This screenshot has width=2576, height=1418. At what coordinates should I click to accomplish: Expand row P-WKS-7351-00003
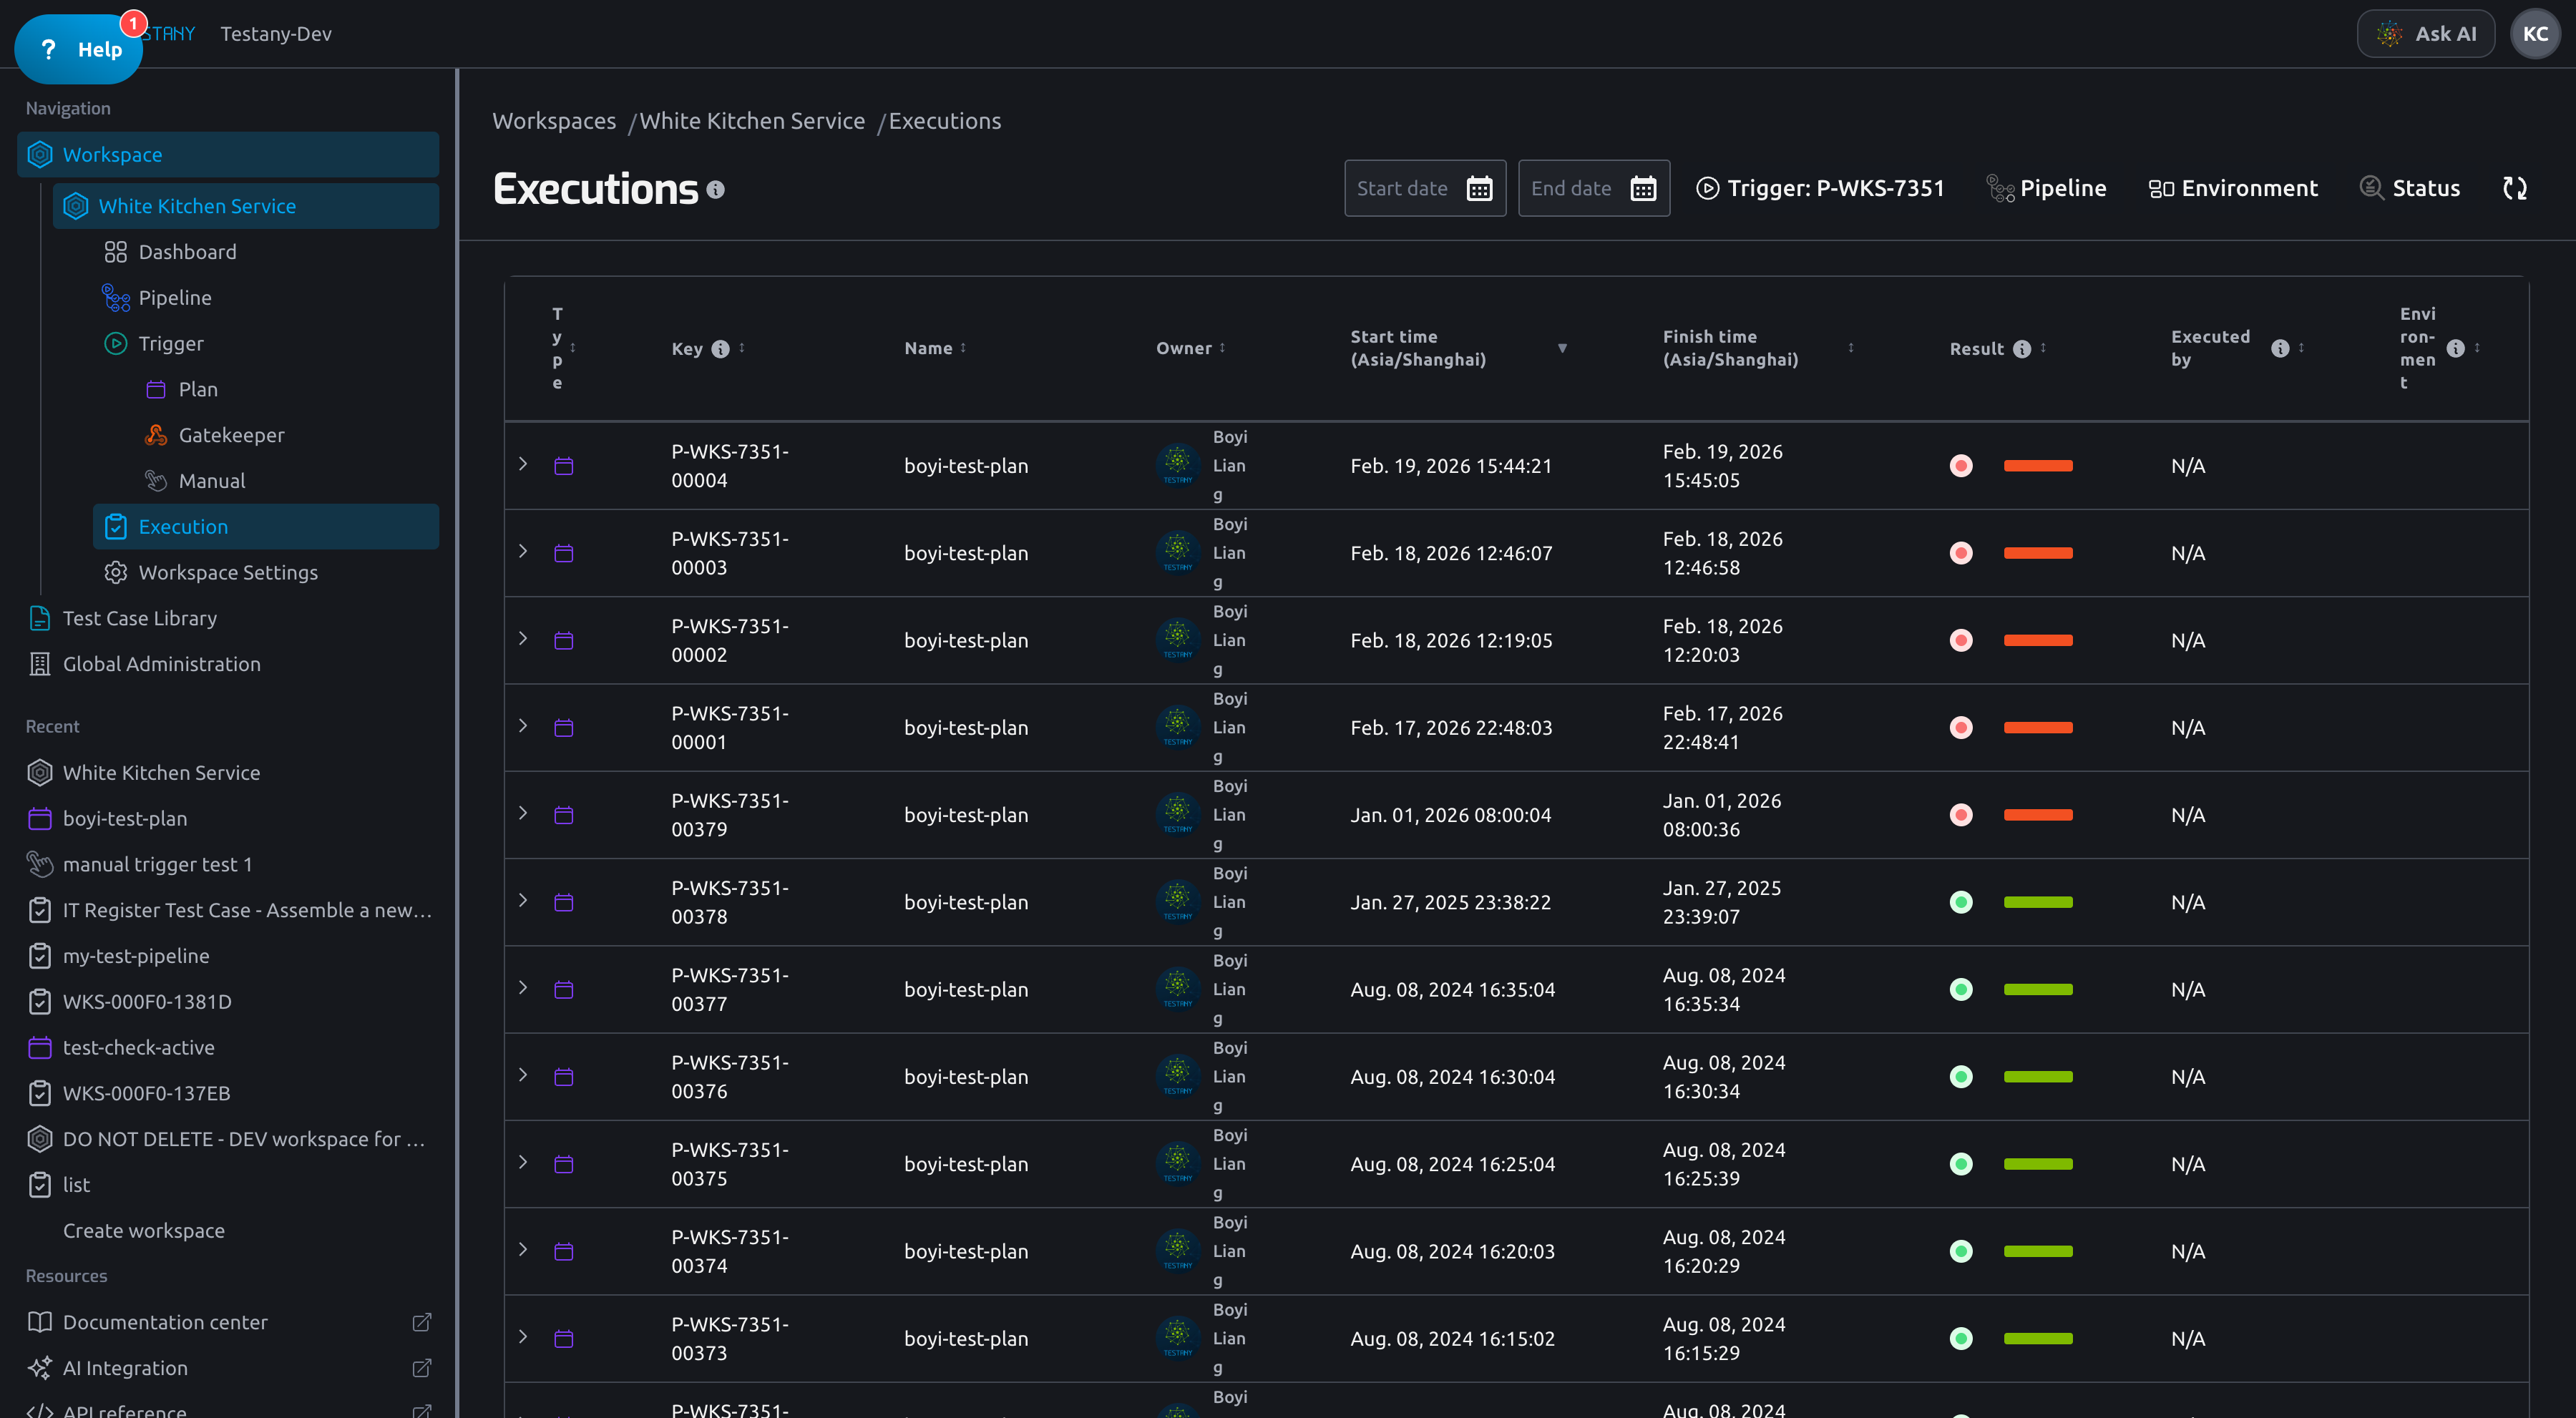pos(523,551)
